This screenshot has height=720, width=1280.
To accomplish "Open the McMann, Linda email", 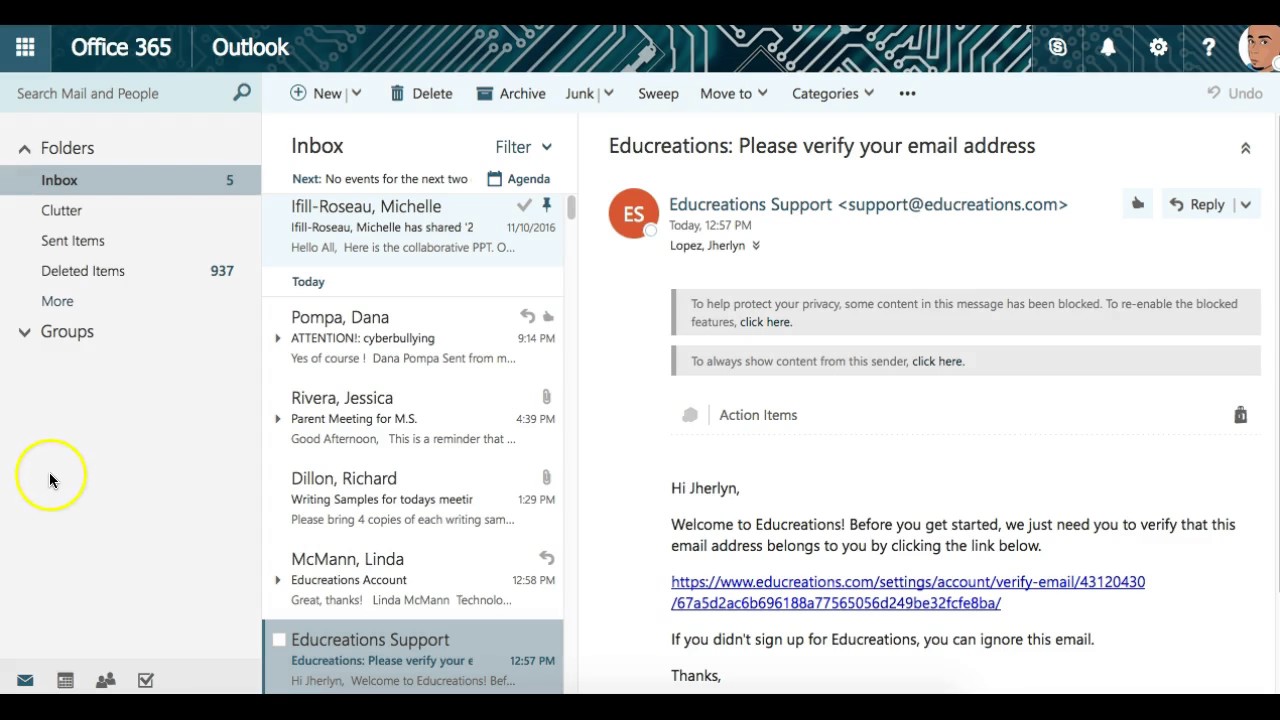I will [x=413, y=579].
